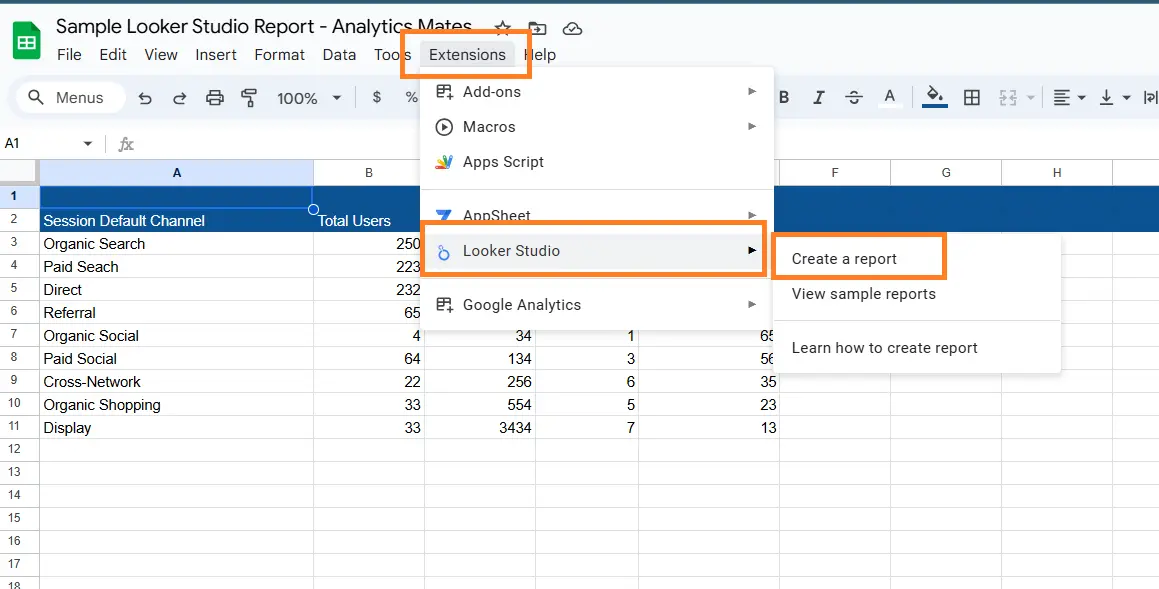
Task: Format as currency with dollar icon
Action: point(377,98)
